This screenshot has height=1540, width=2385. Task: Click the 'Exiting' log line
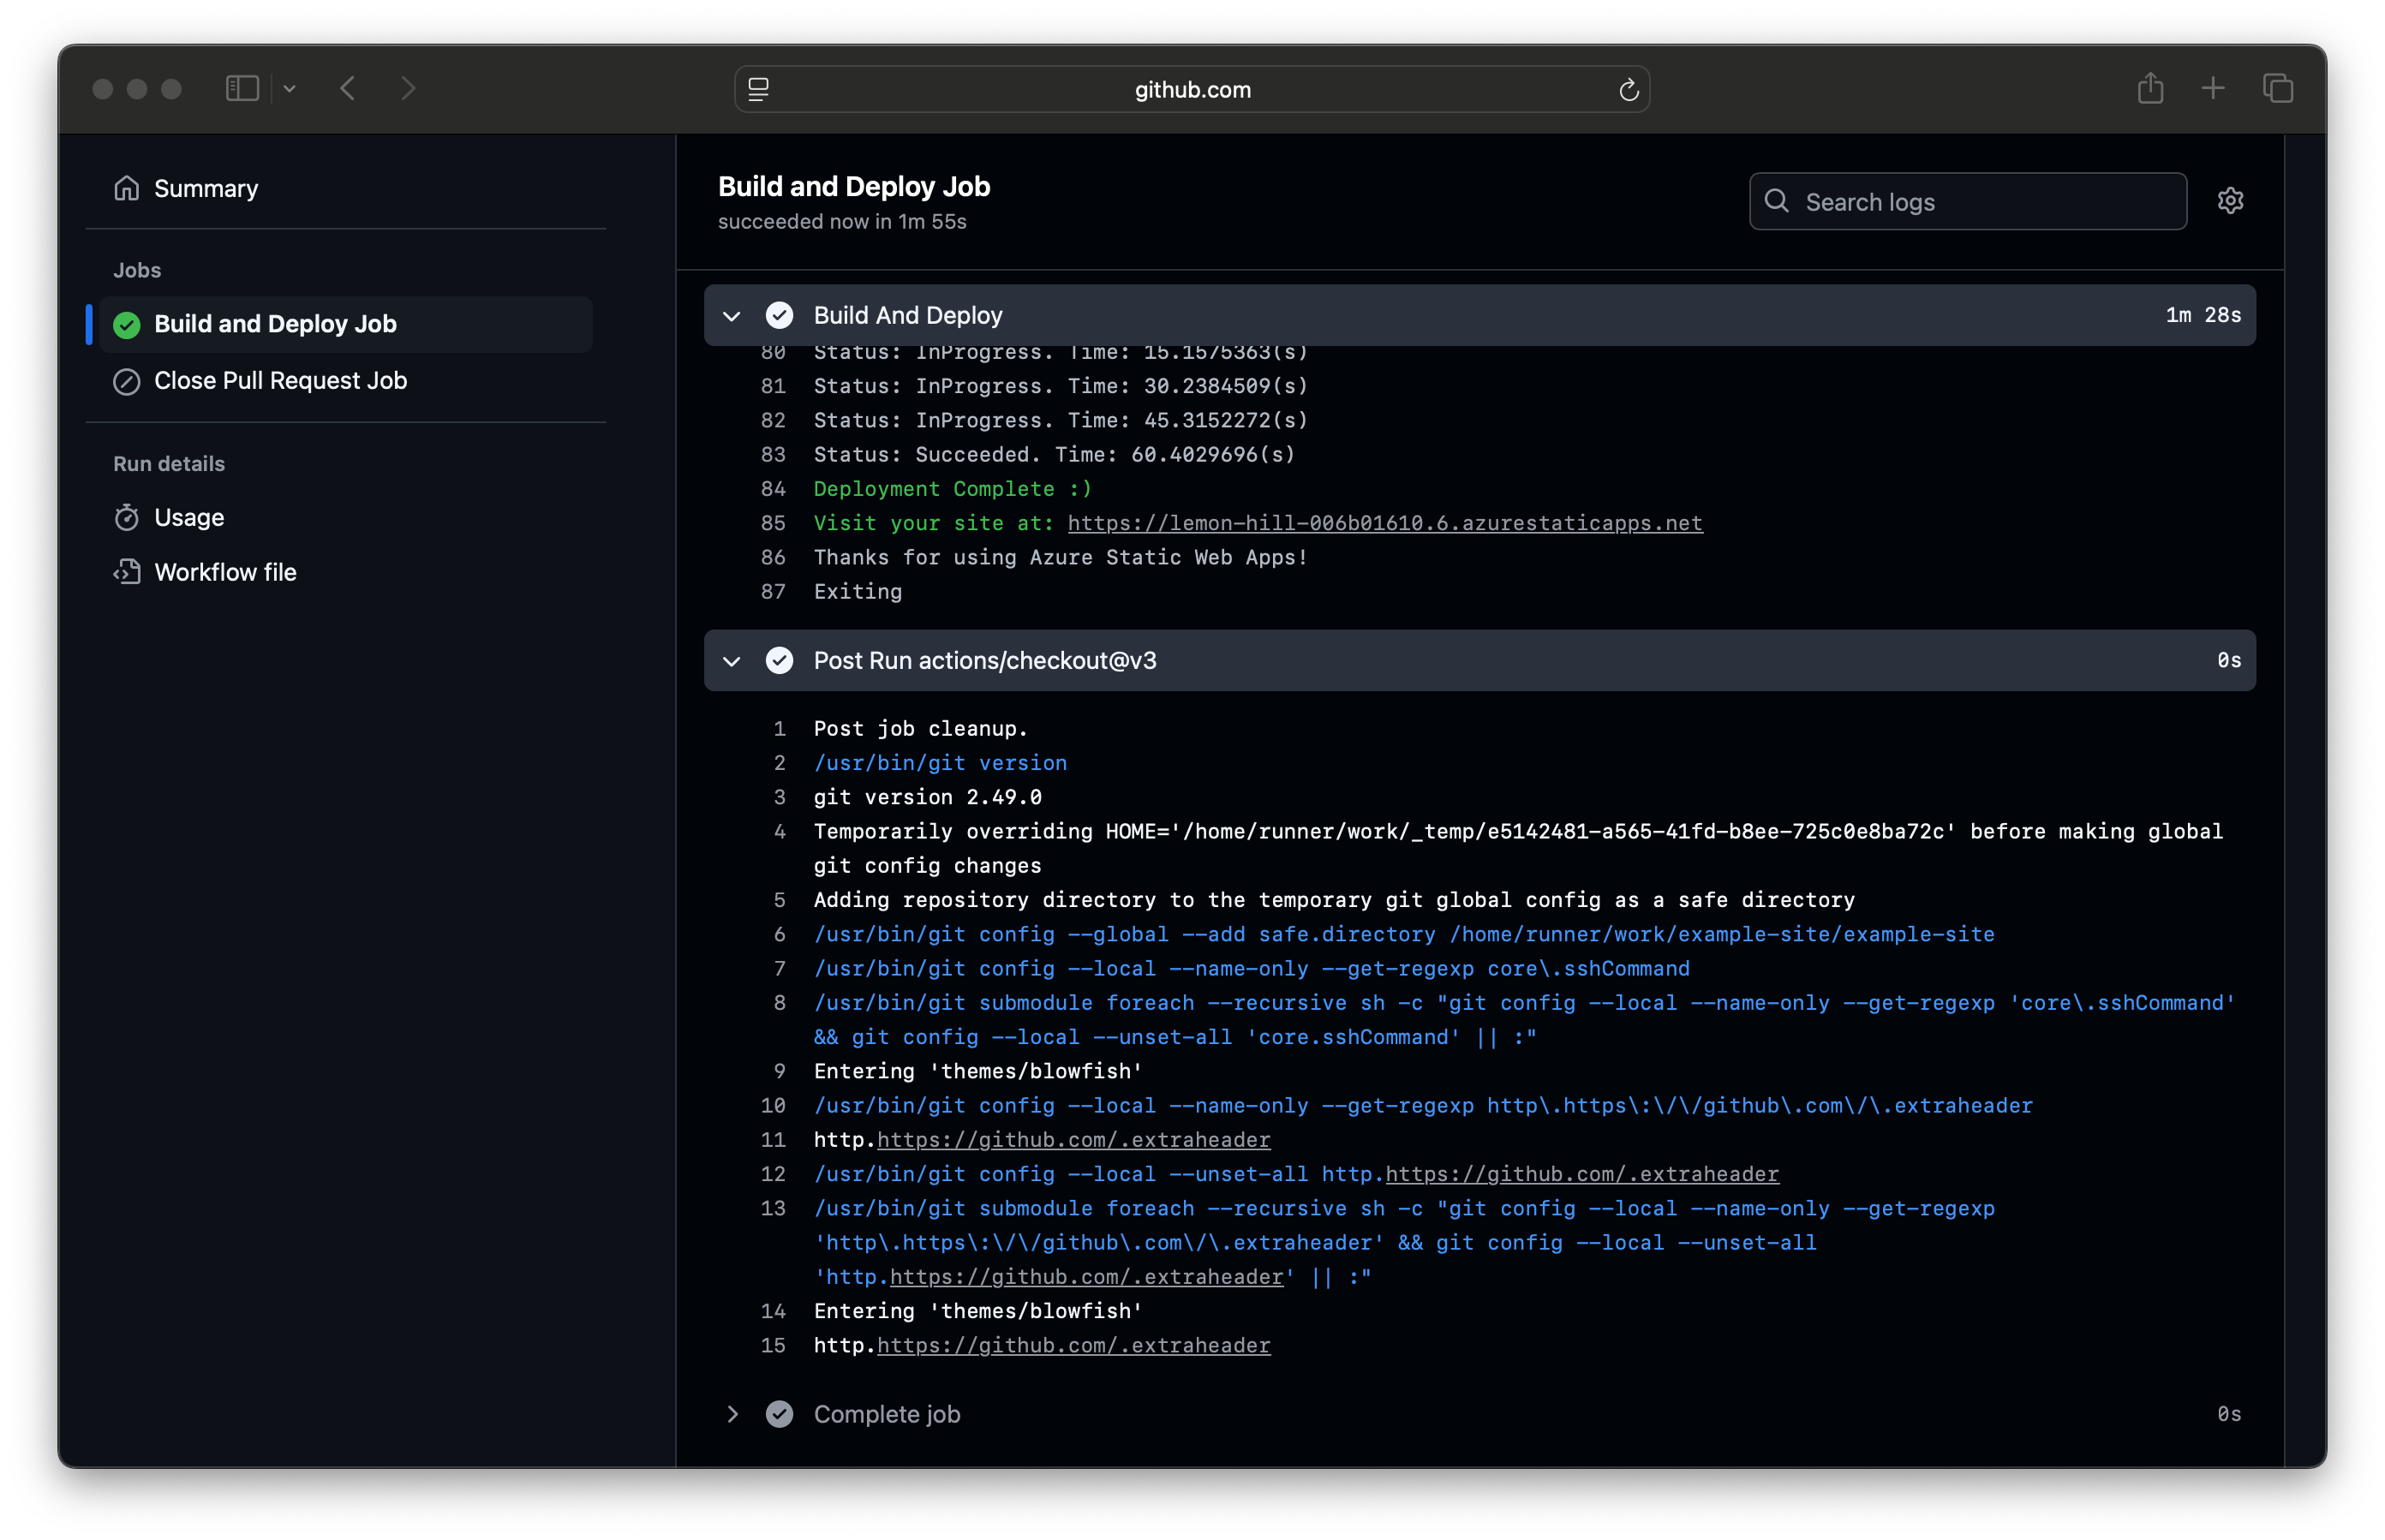tap(857, 592)
